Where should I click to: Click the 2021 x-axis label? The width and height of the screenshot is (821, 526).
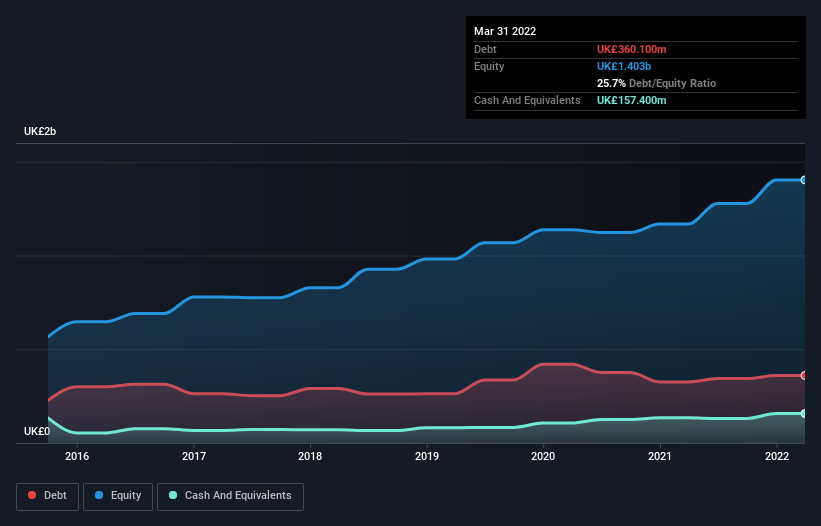(x=660, y=456)
